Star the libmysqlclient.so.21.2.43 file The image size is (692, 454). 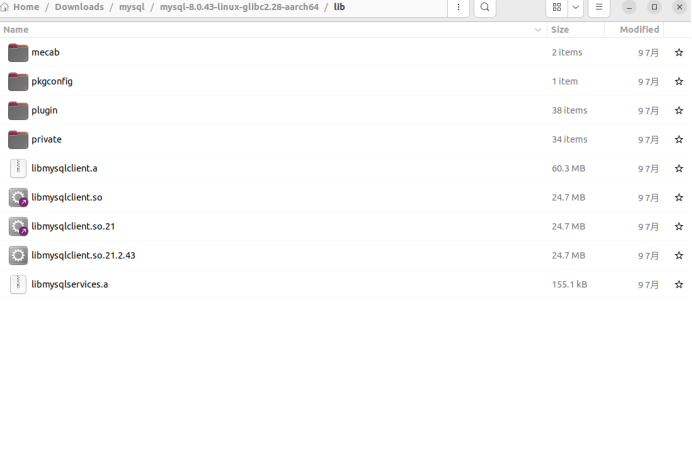point(679,255)
